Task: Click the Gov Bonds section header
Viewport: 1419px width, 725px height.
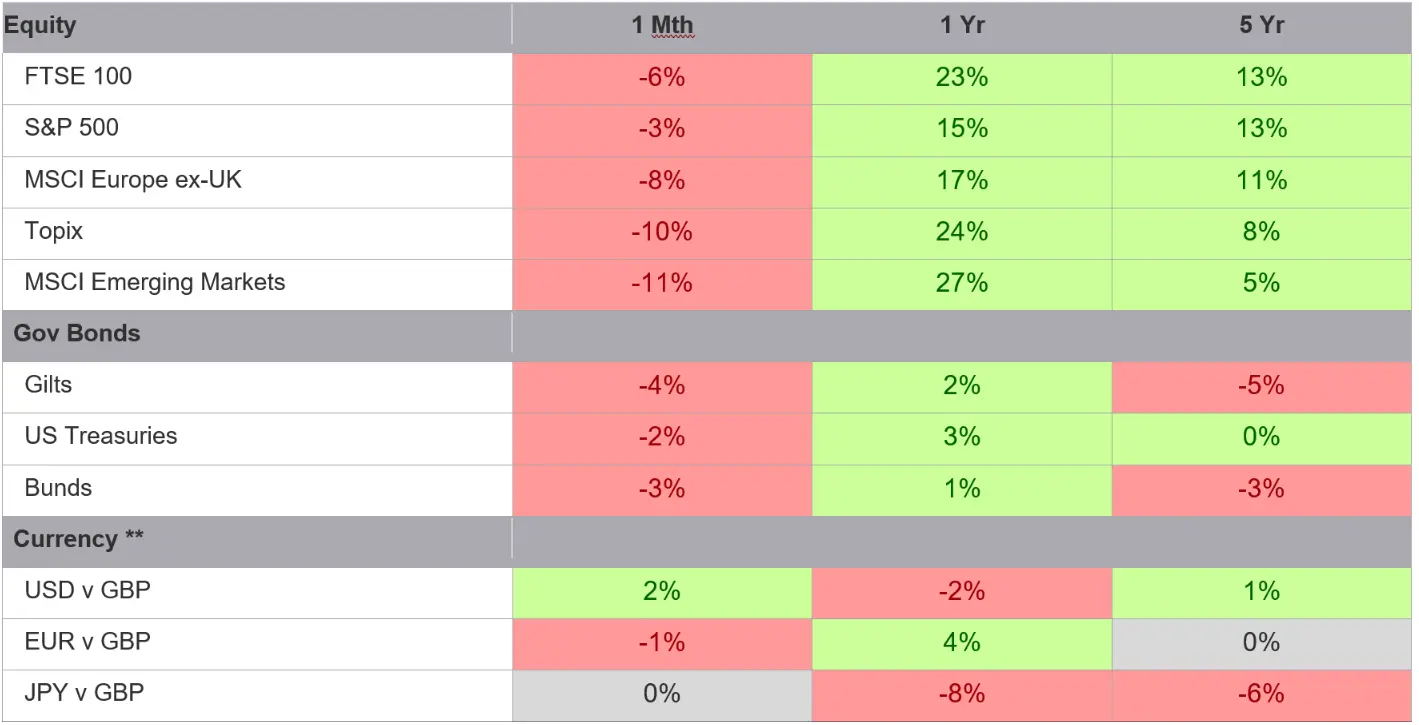Action: tap(77, 334)
